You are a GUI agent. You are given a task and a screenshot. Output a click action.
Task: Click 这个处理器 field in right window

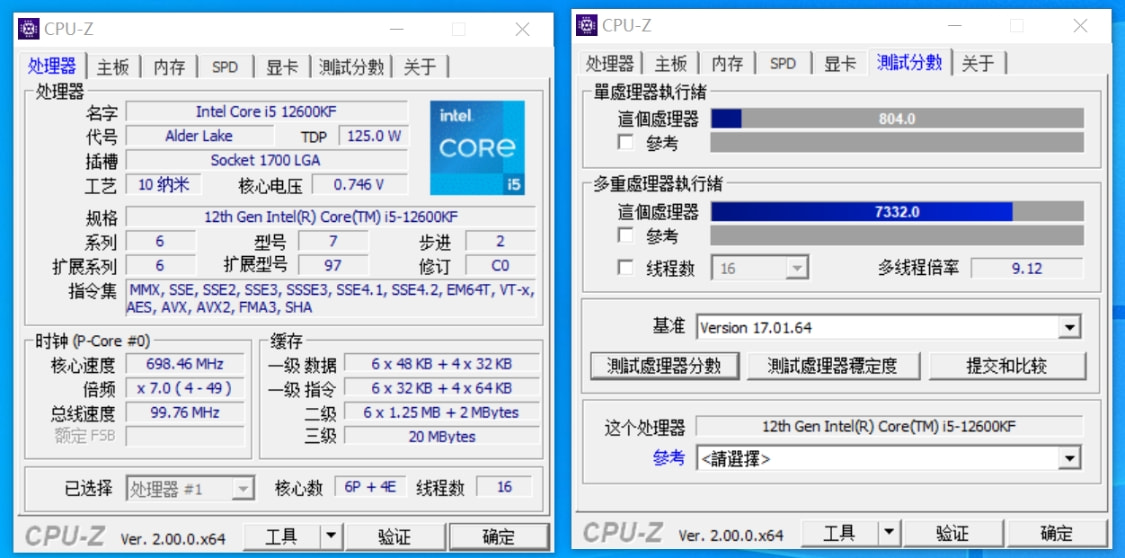coord(889,426)
